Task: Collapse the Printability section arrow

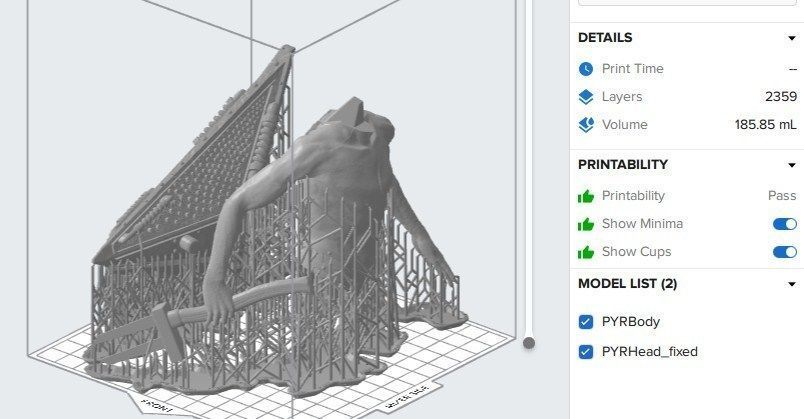Action: (x=792, y=165)
